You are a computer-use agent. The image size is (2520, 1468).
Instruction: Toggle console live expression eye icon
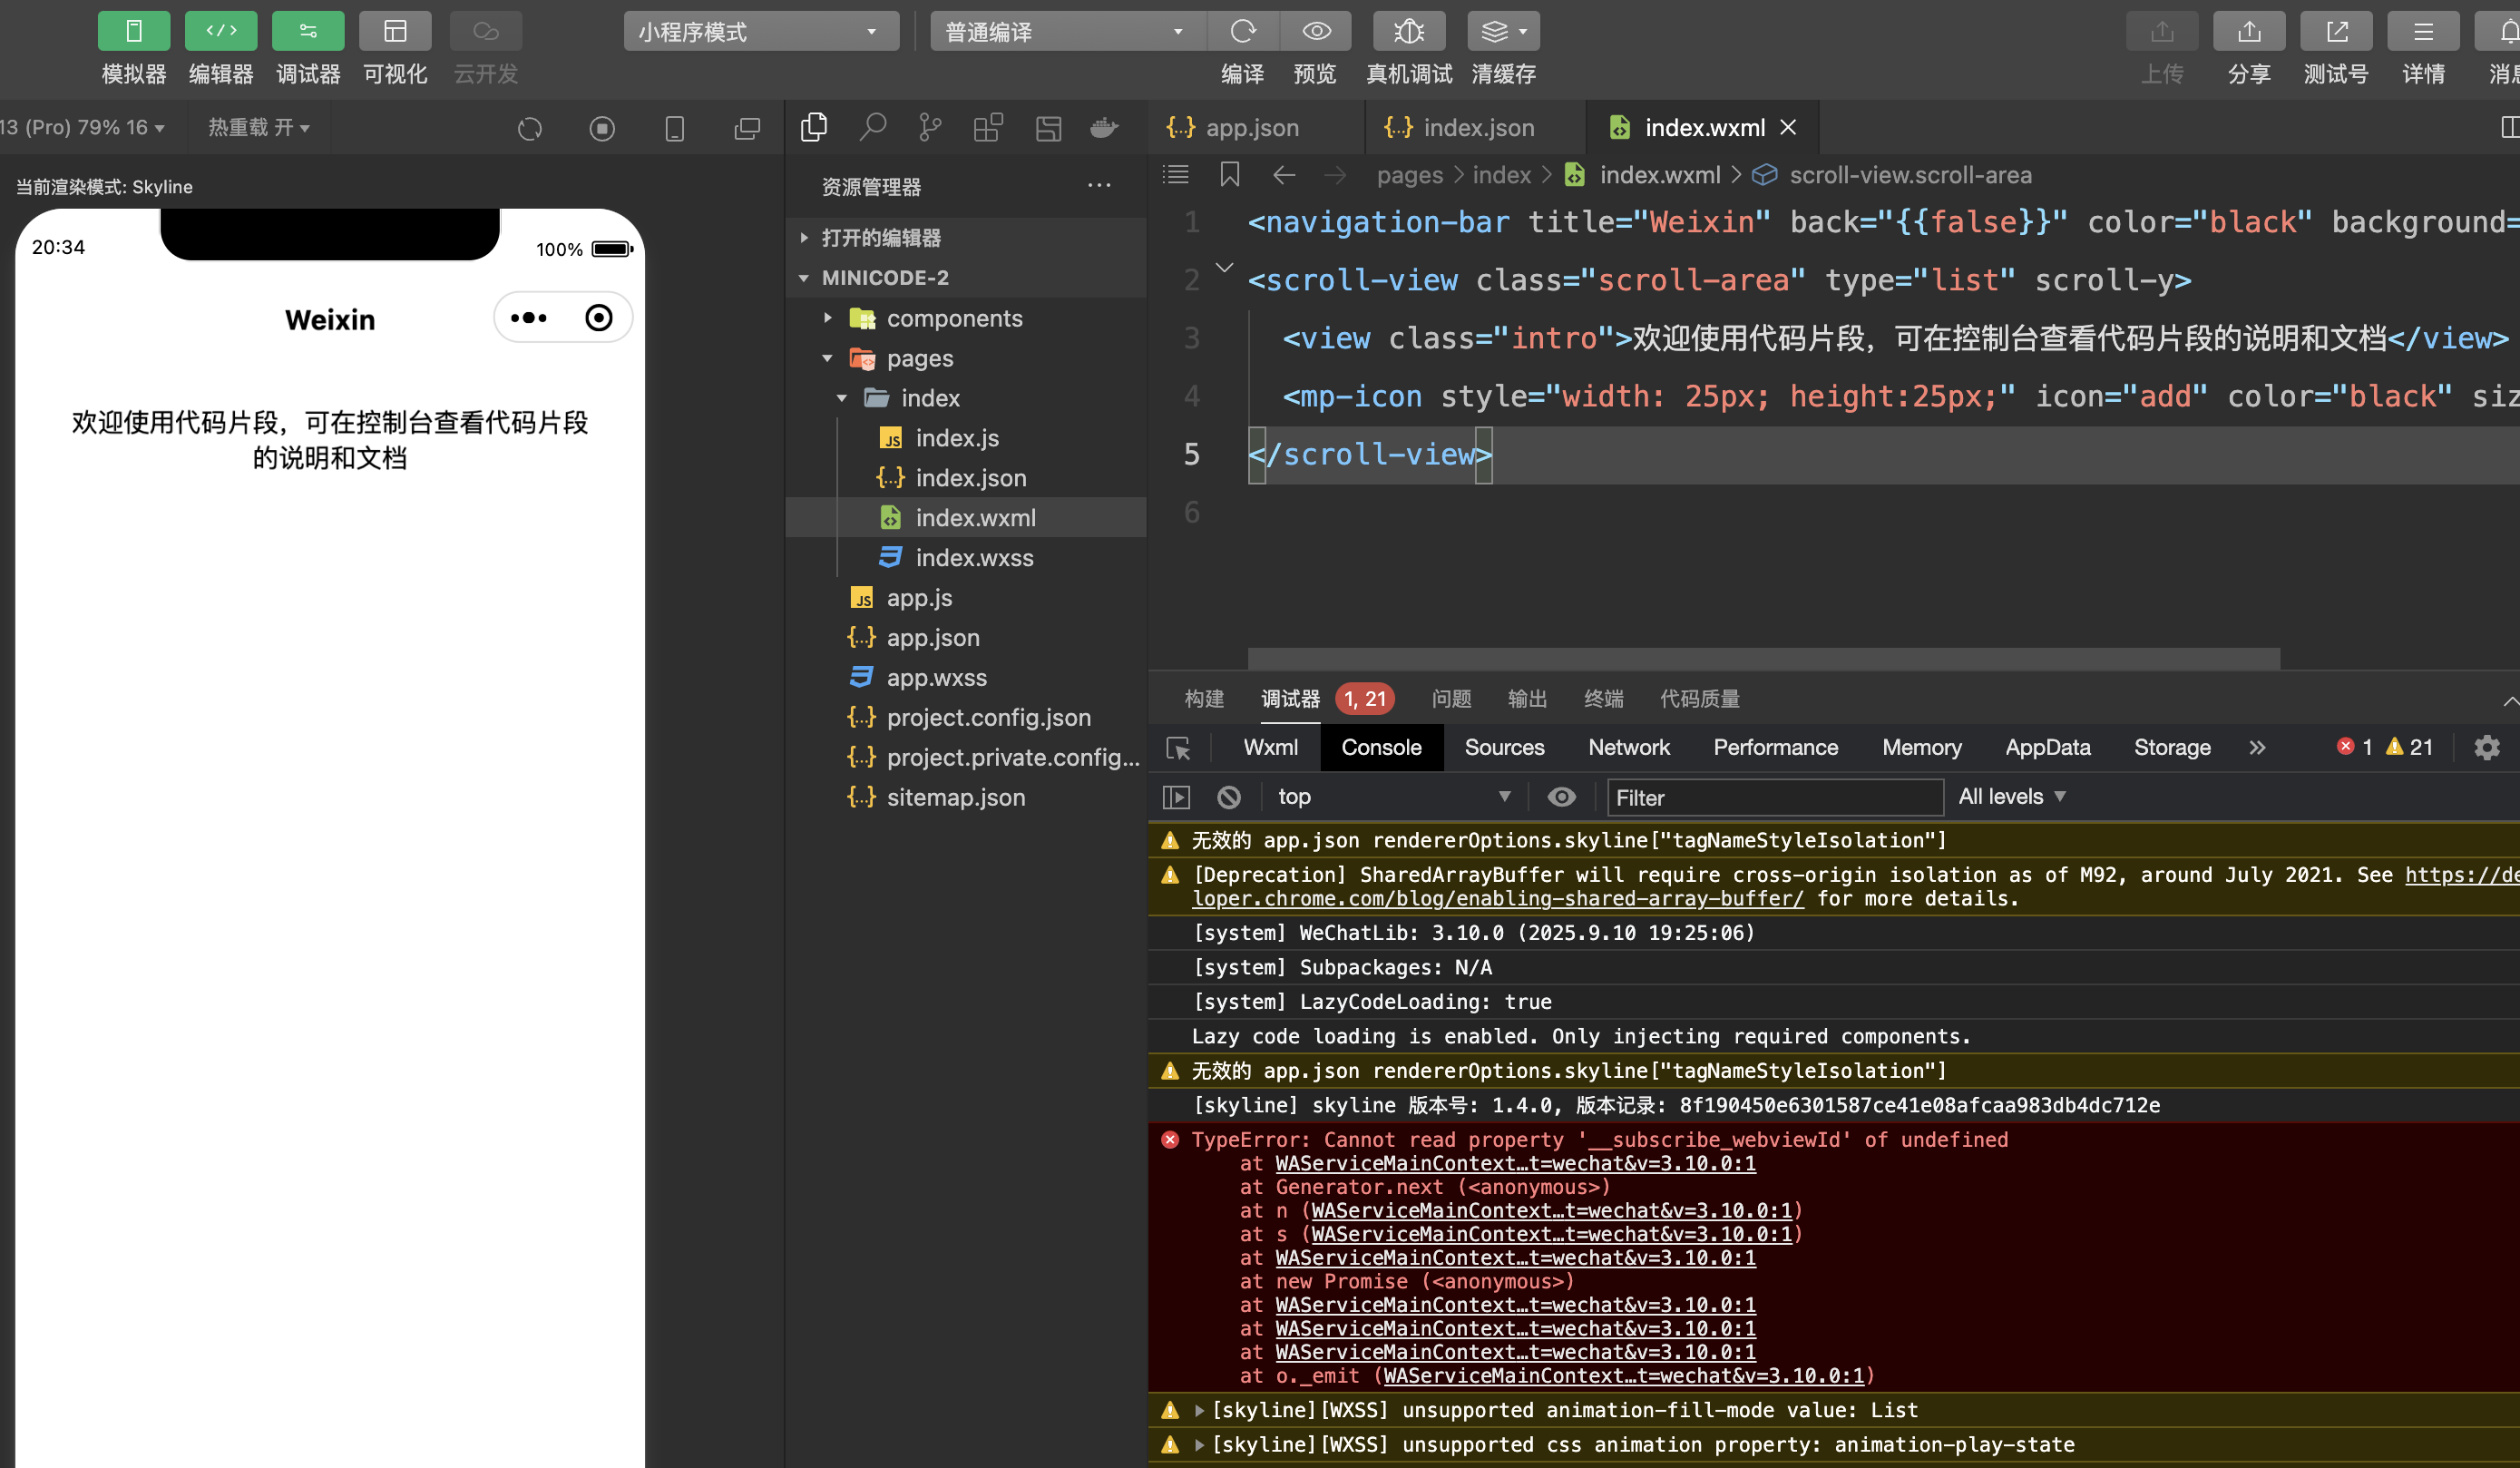pyautogui.click(x=1561, y=797)
